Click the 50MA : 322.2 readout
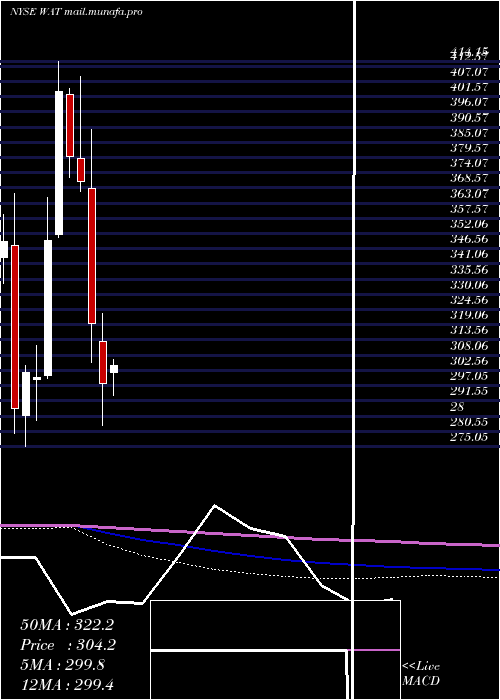The image size is (500, 700). click(x=67, y=625)
